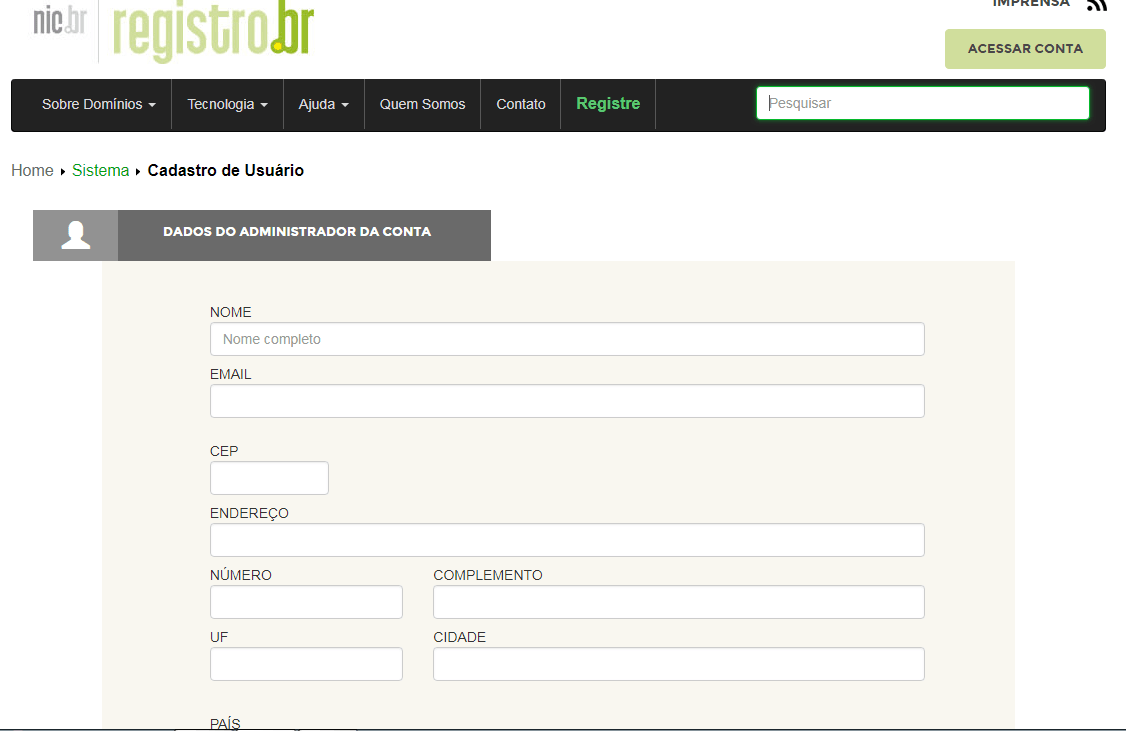The height and width of the screenshot is (731, 1126).
Task: Focus the COMPLEMENTO input field
Action: coord(679,602)
